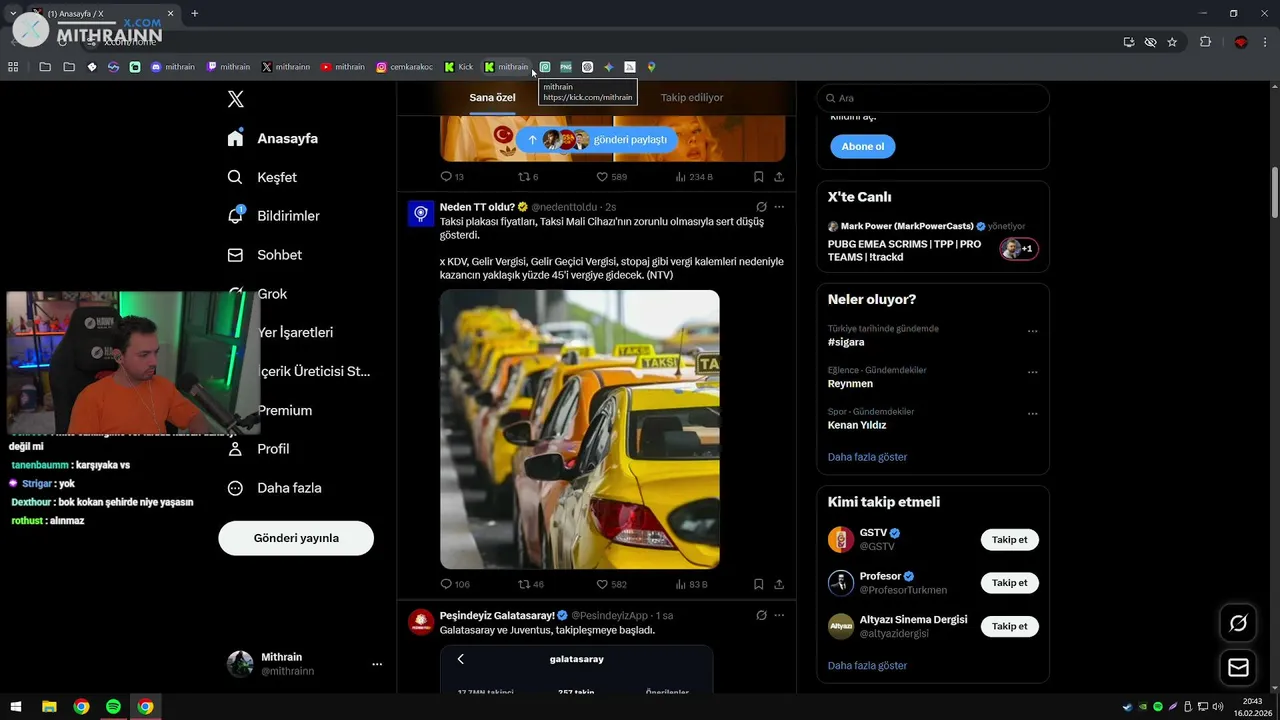Viewport: 1280px width, 720px height.
Task: Go to Keşfet explore page
Action: [262, 177]
